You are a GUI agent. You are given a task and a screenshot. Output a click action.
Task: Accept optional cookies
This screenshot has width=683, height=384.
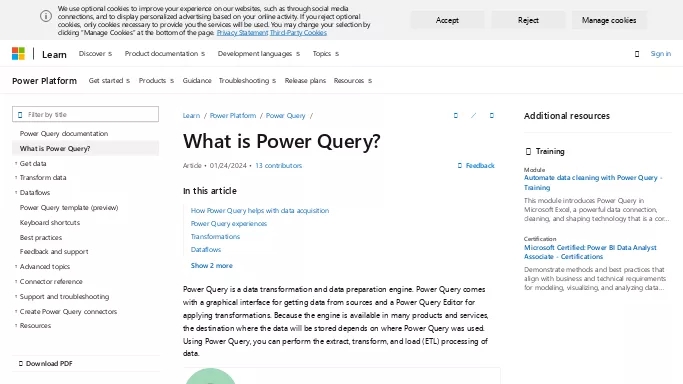(447, 20)
